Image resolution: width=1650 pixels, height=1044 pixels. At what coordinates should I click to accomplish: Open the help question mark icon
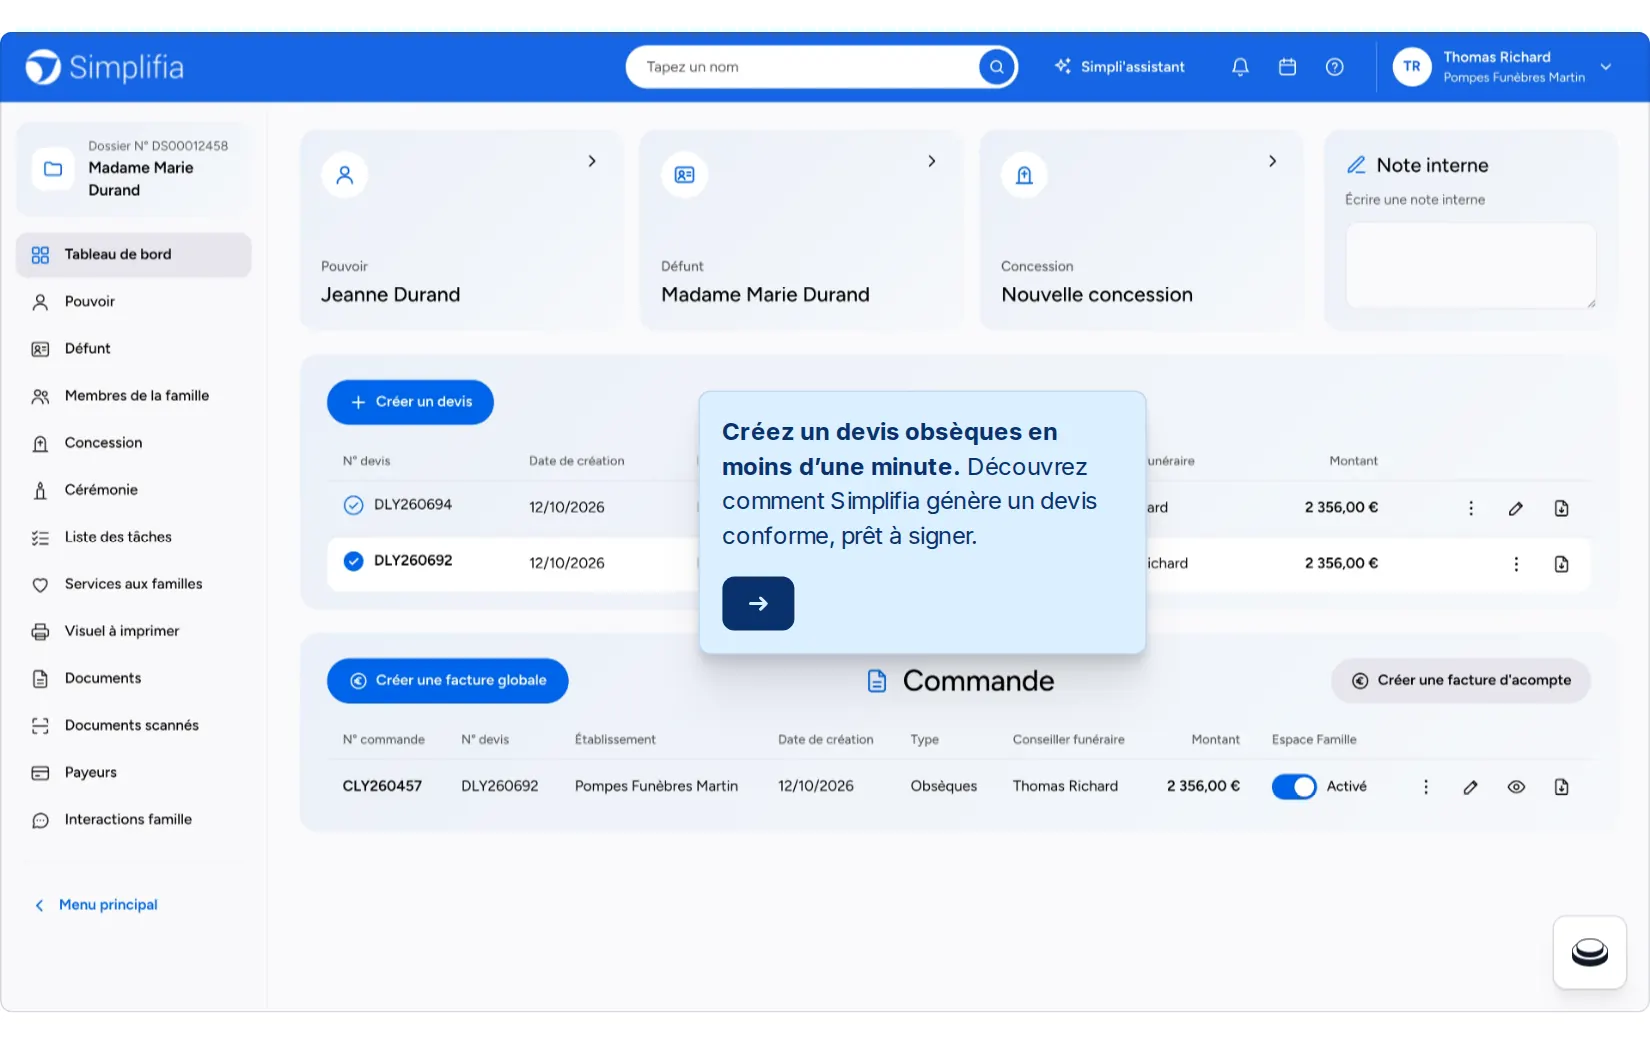[x=1334, y=67]
